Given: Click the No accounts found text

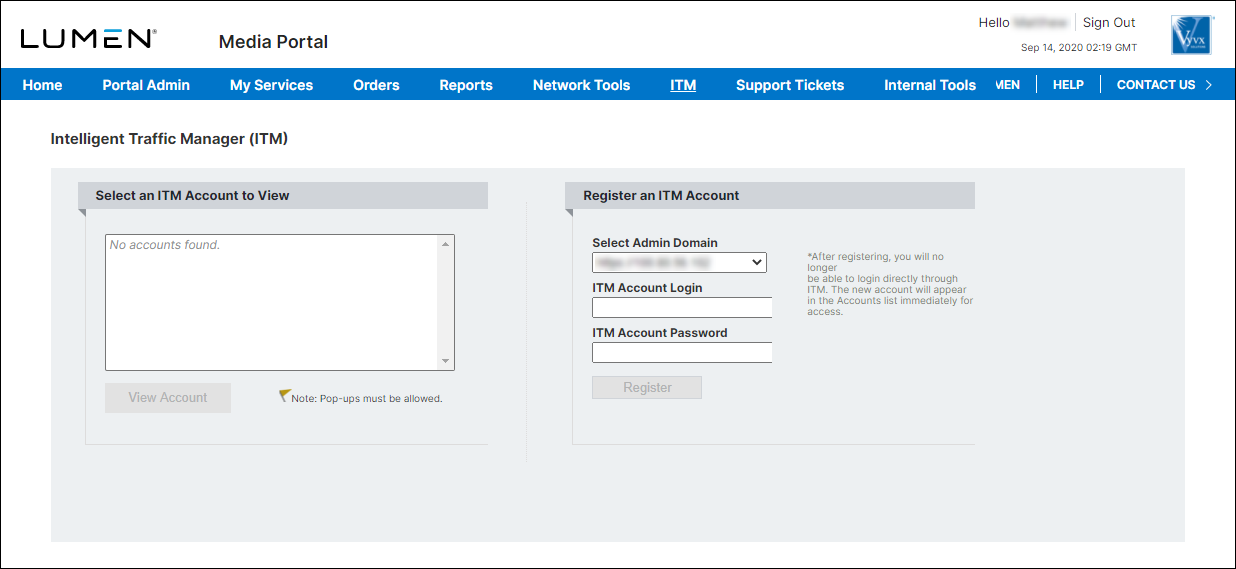Looking at the screenshot, I should [x=164, y=244].
